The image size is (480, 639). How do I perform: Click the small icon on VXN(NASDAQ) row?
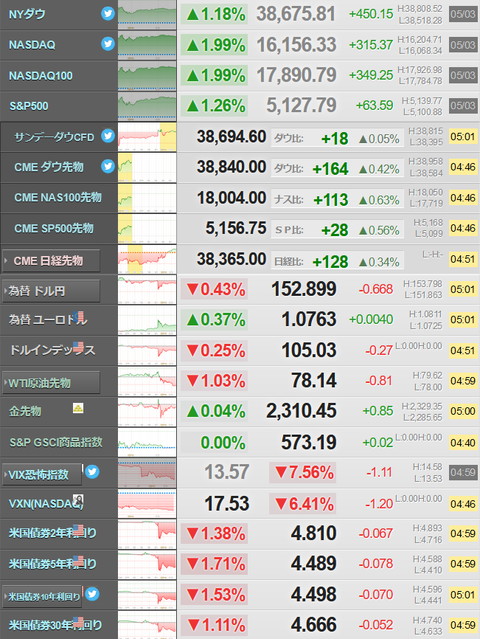78,499
